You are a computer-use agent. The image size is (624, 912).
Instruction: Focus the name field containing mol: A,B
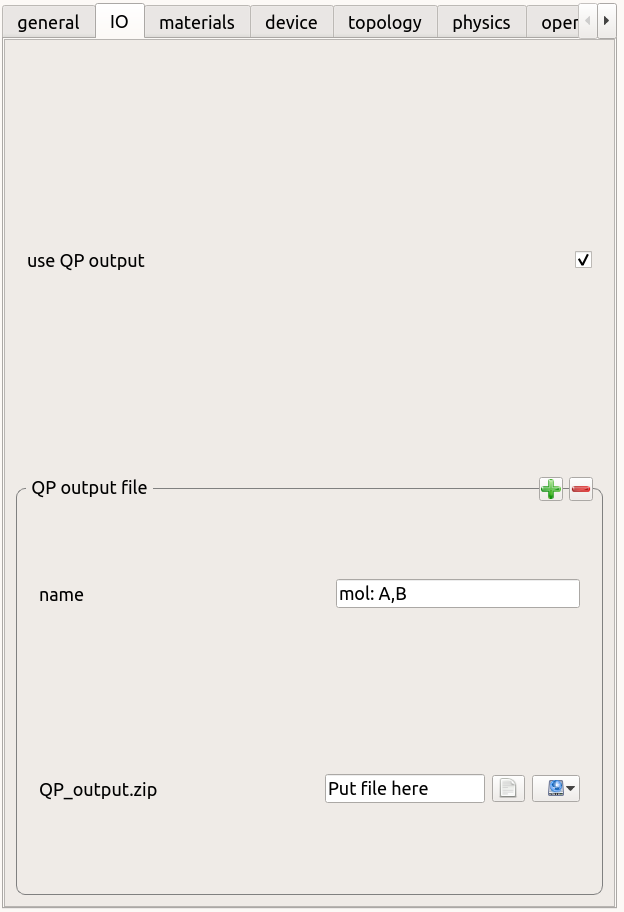458,593
